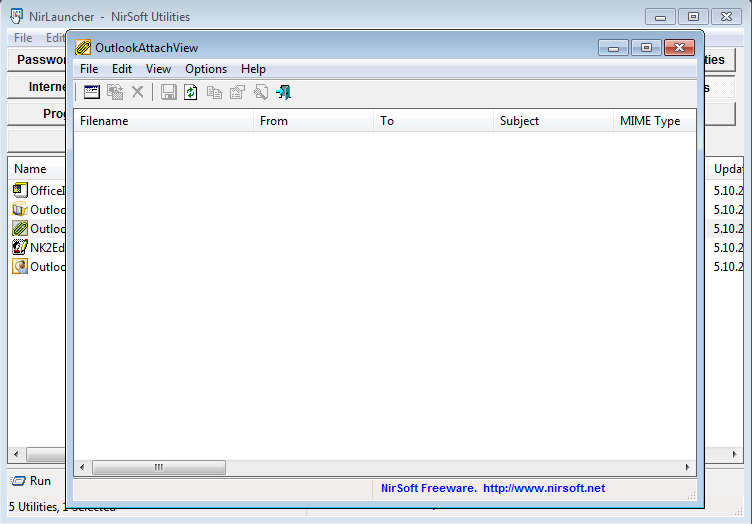This screenshot has width=752, height=524.
Task: Select the last Outlook entry icon in NirLauncher
Action: click(x=20, y=266)
